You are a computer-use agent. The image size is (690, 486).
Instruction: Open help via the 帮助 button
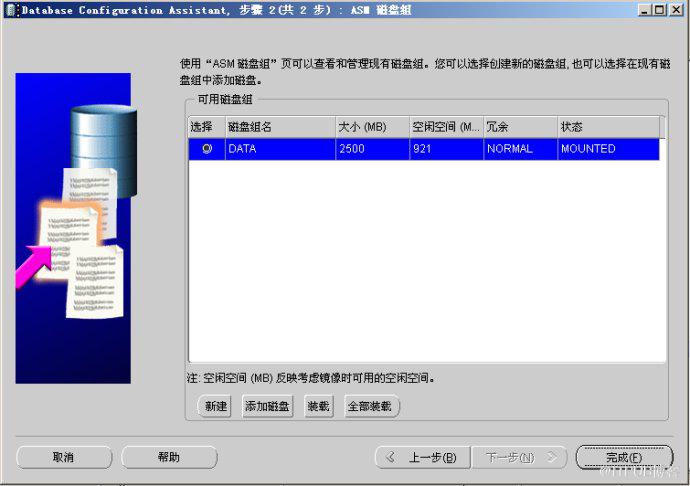pyautogui.click(x=169, y=457)
